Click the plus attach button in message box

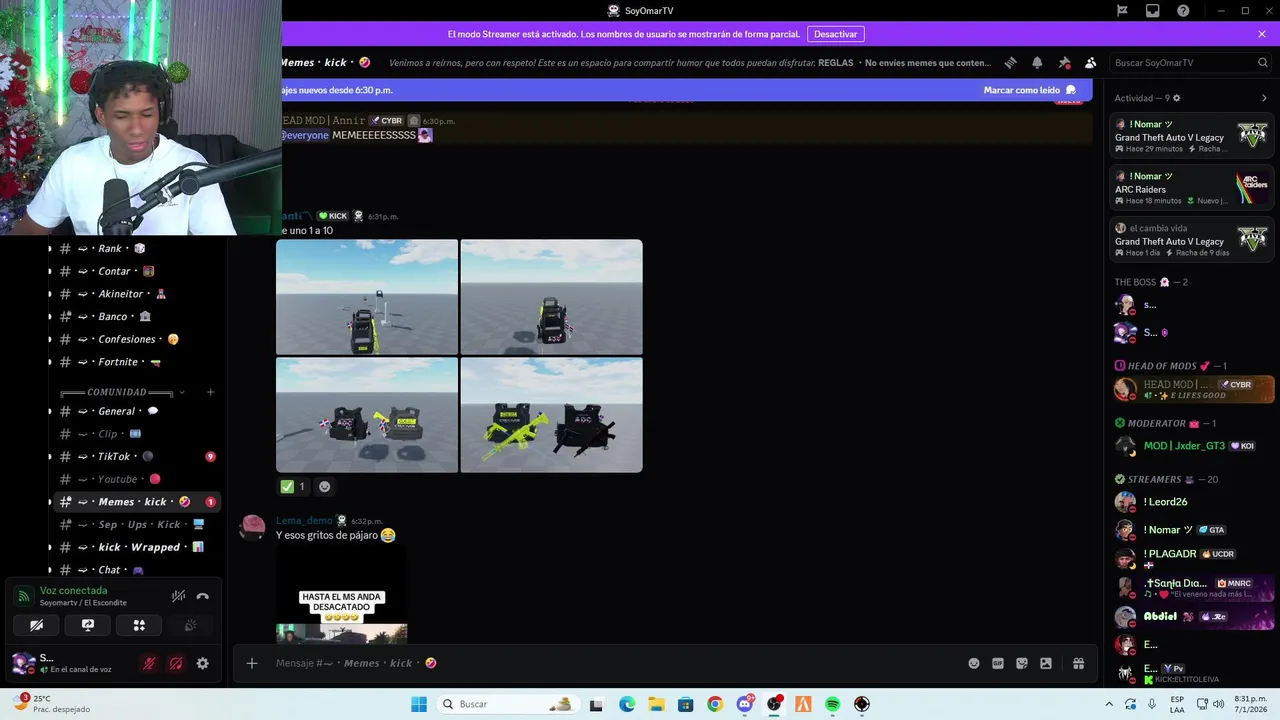click(x=252, y=663)
